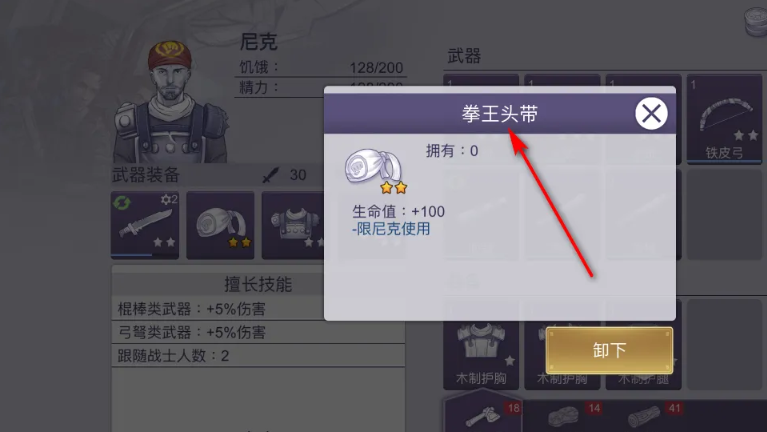The height and width of the screenshot is (432, 767).
Task: Click the 武器 category heading
Action: point(464,56)
